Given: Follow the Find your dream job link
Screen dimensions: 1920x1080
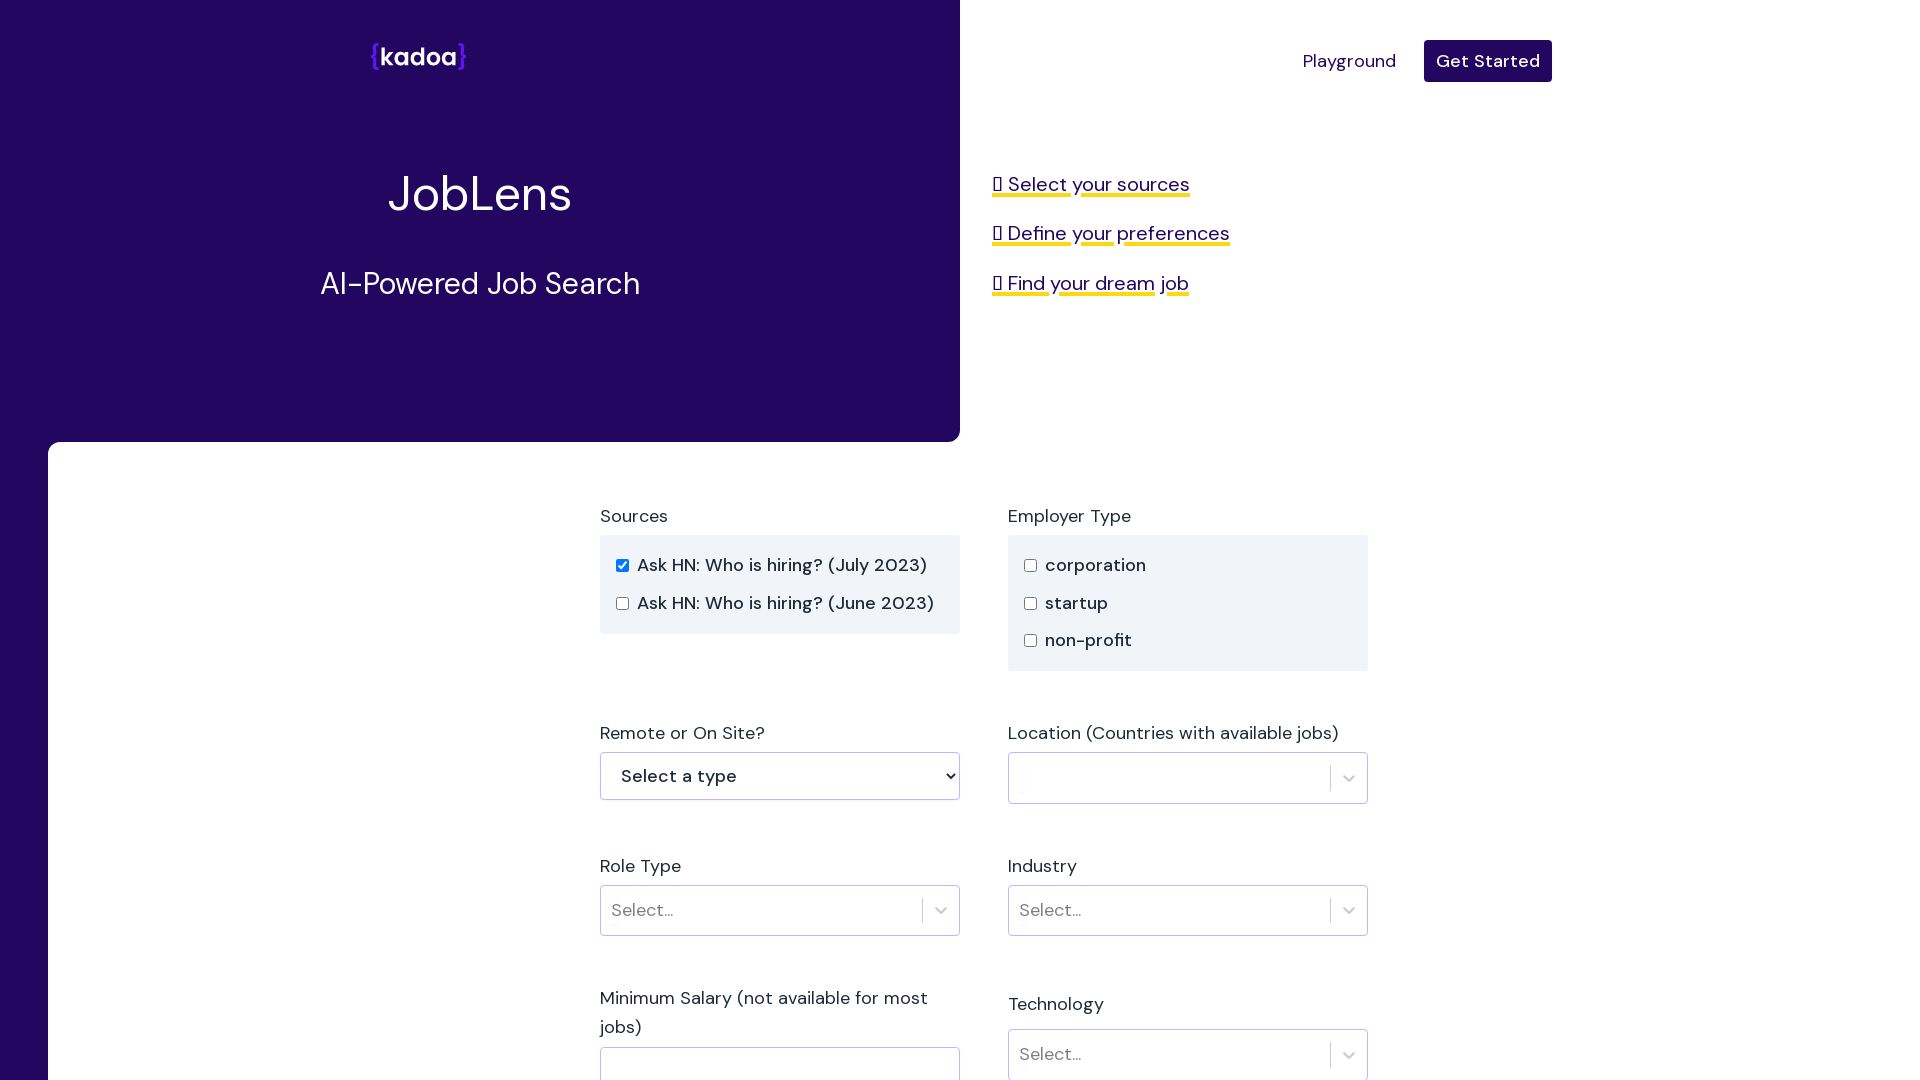Looking at the screenshot, I should tap(1090, 283).
